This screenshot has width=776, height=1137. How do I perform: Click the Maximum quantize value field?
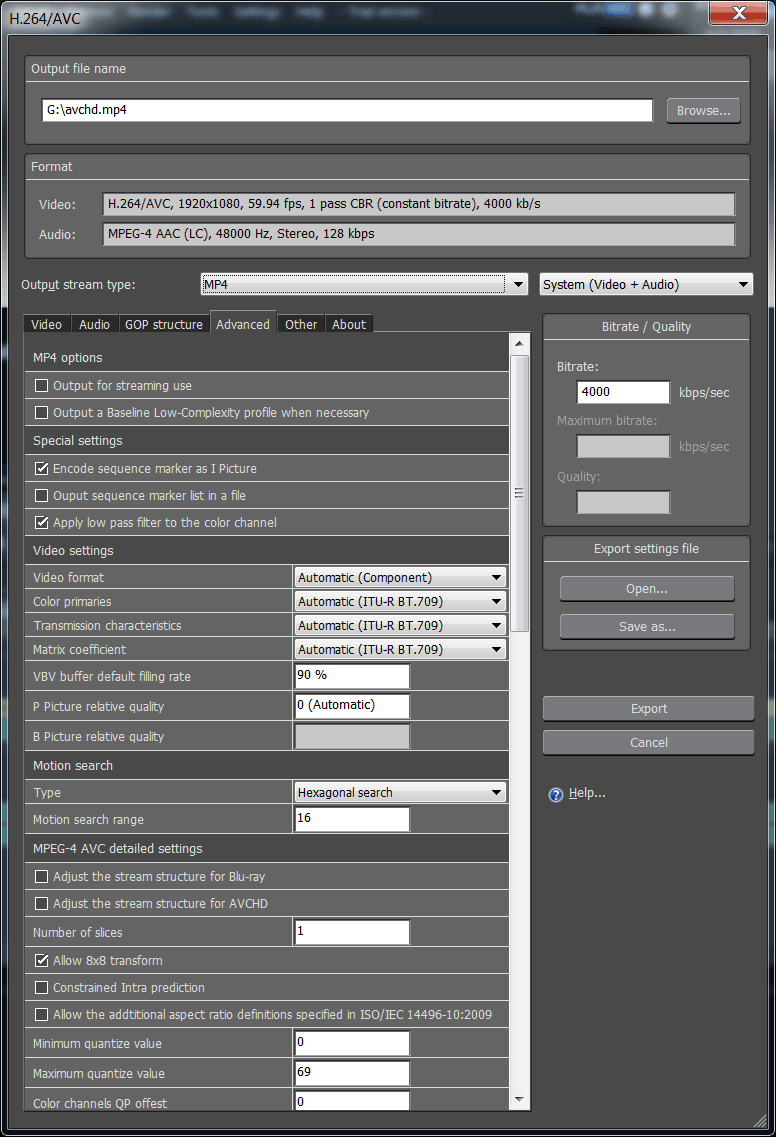352,1072
